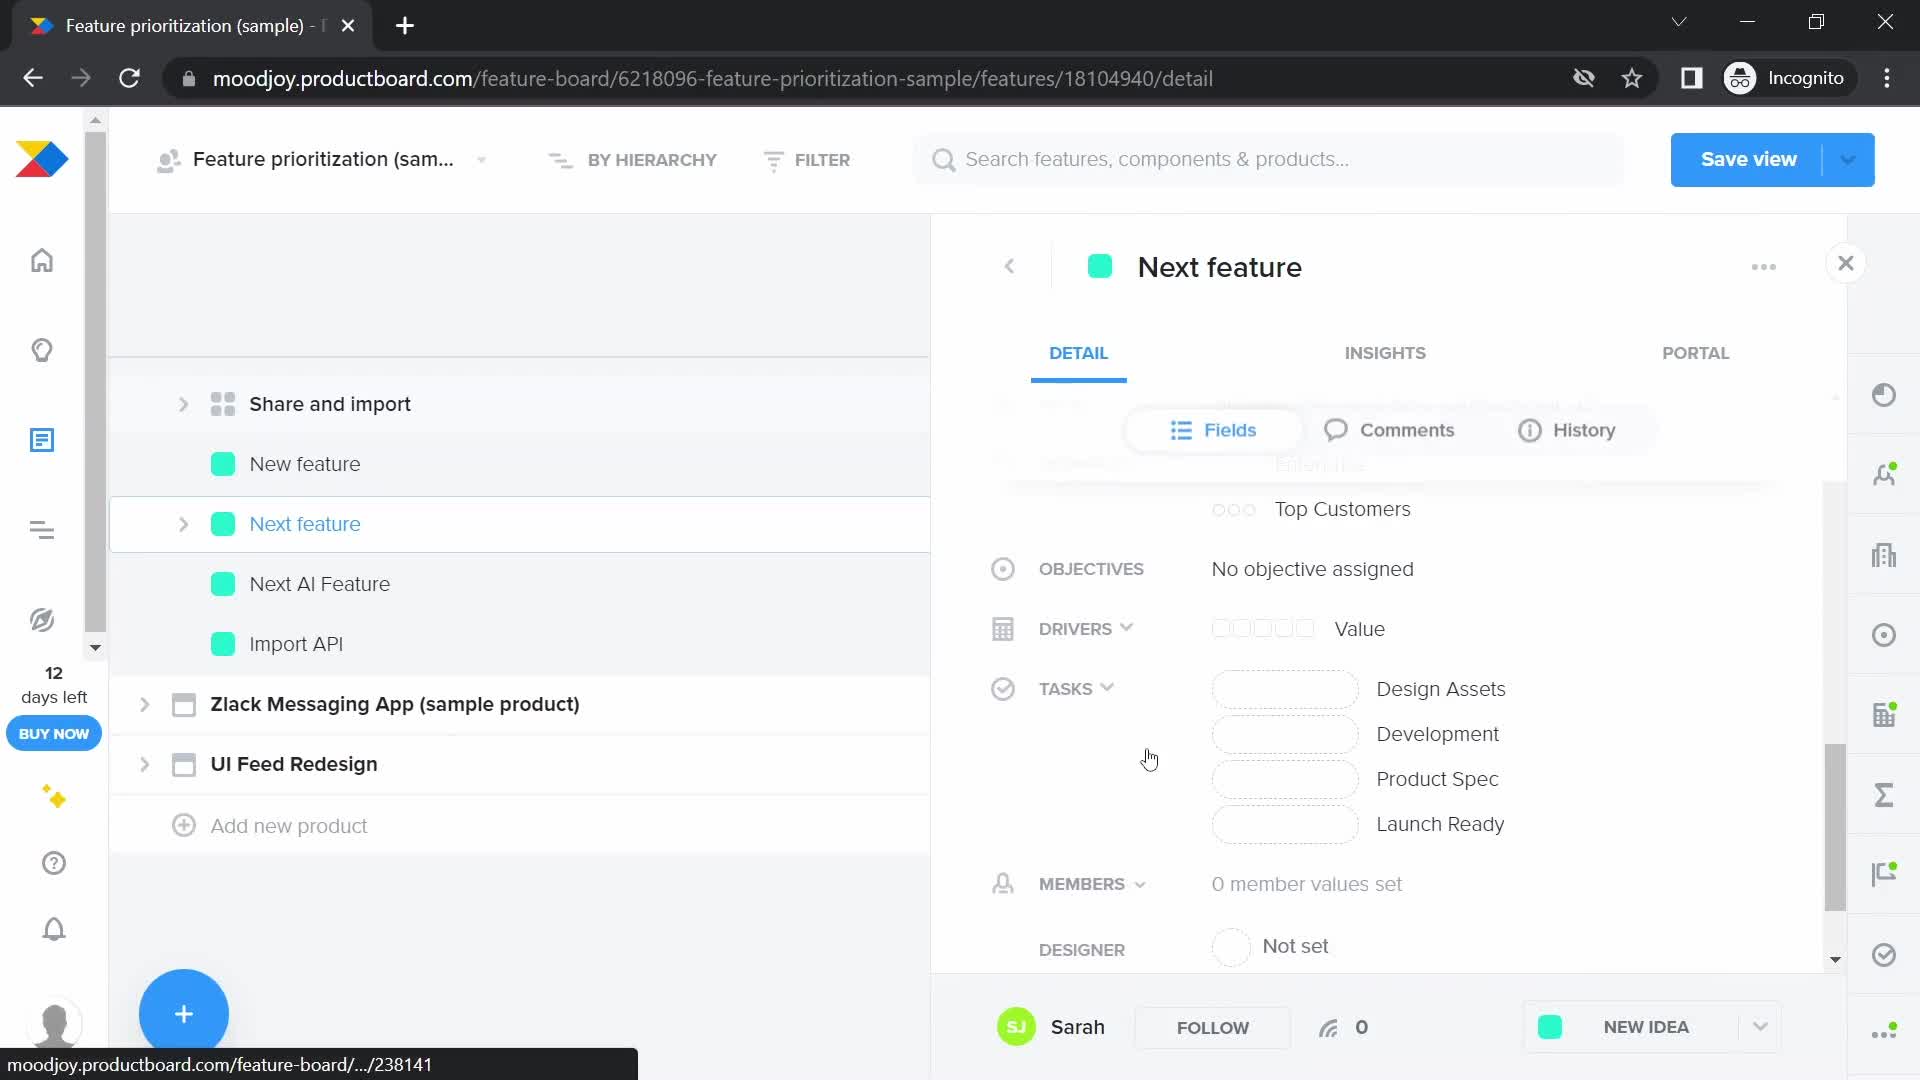Open the Release pie chart column icon
Viewport: 1920px width, 1080px height.
pyautogui.click(x=1884, y=395)
